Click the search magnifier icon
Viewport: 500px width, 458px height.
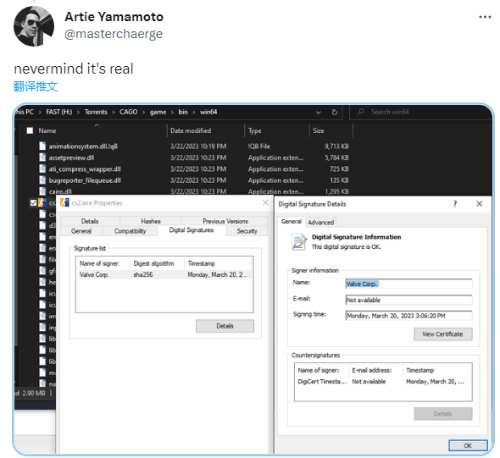(x=361, y=112)
